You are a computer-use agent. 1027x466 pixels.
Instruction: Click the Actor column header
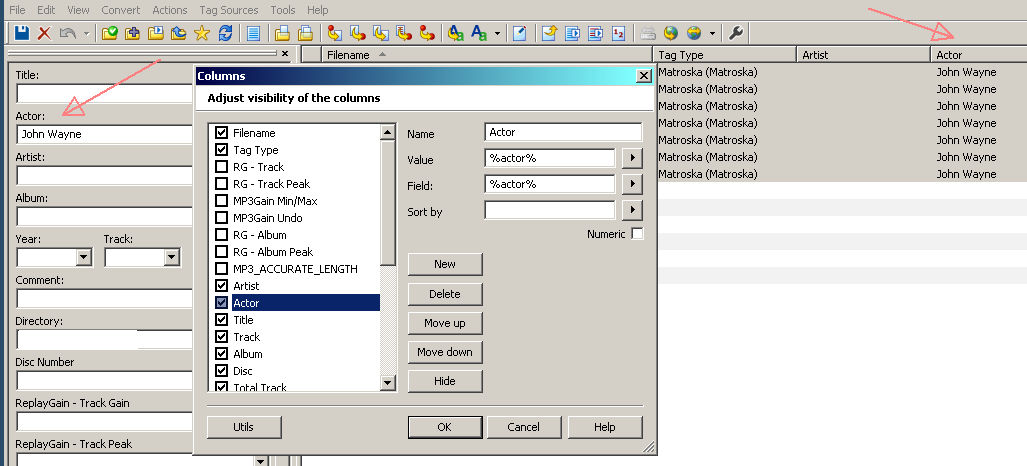pos(978,55)
